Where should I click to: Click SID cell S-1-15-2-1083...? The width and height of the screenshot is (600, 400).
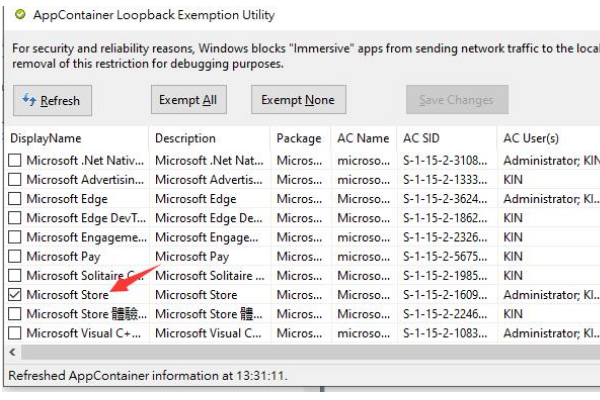pyautogui.click(x=445, y=333)
